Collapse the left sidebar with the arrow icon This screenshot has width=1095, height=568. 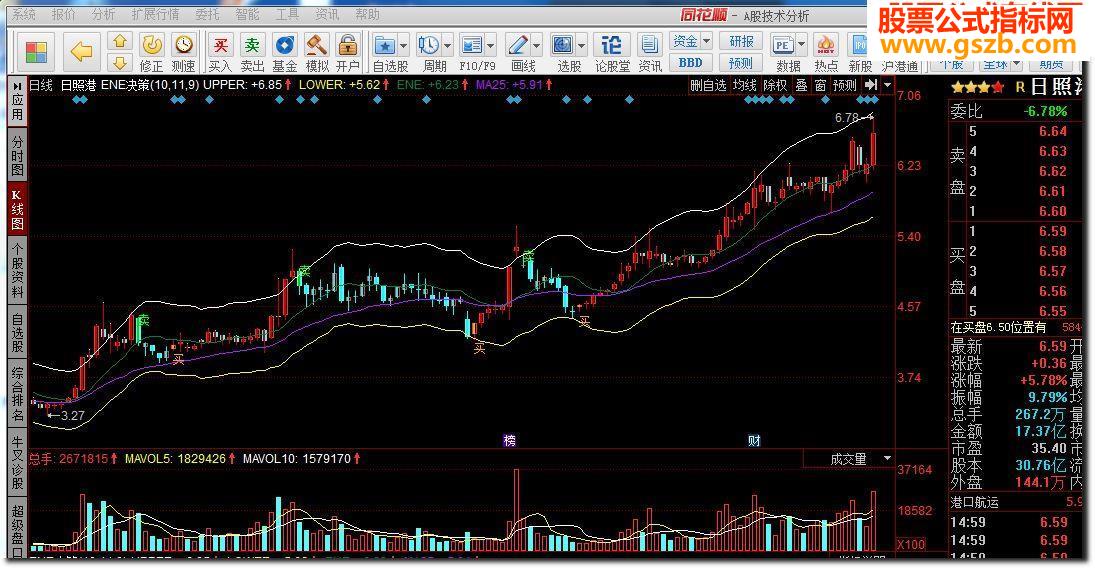17,85
